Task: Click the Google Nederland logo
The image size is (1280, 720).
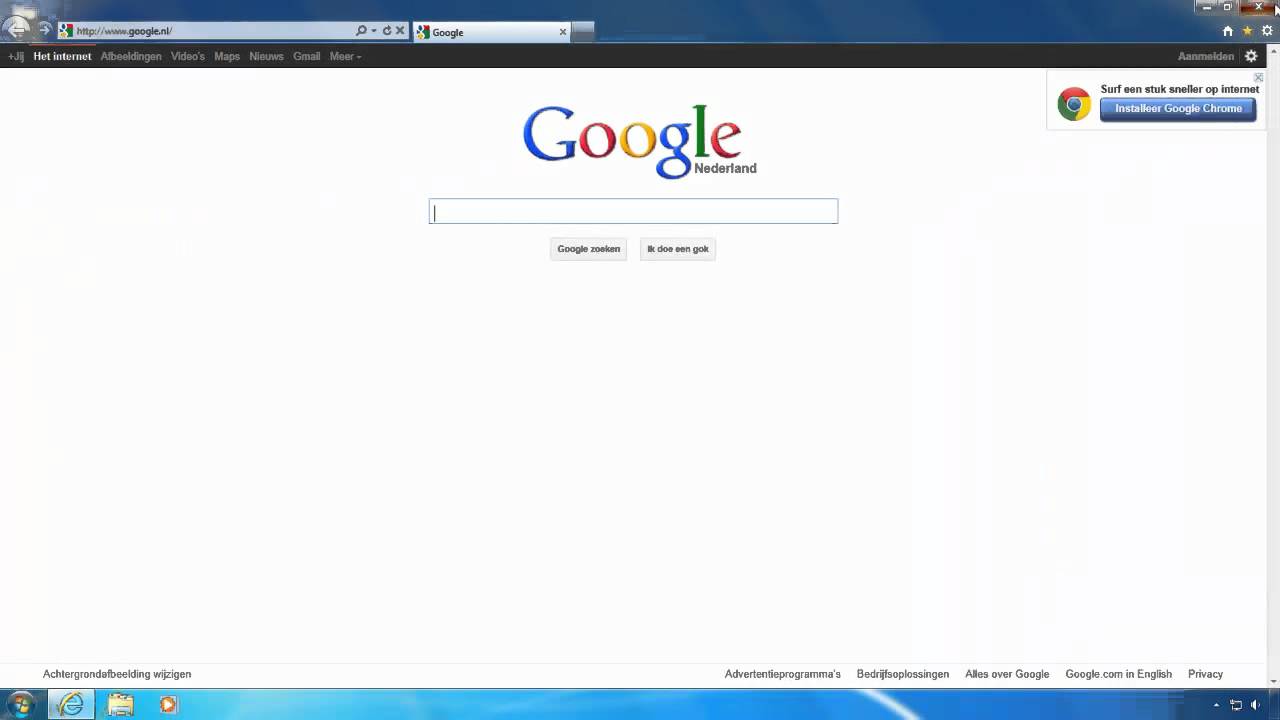Action: [x=639, y=141]
